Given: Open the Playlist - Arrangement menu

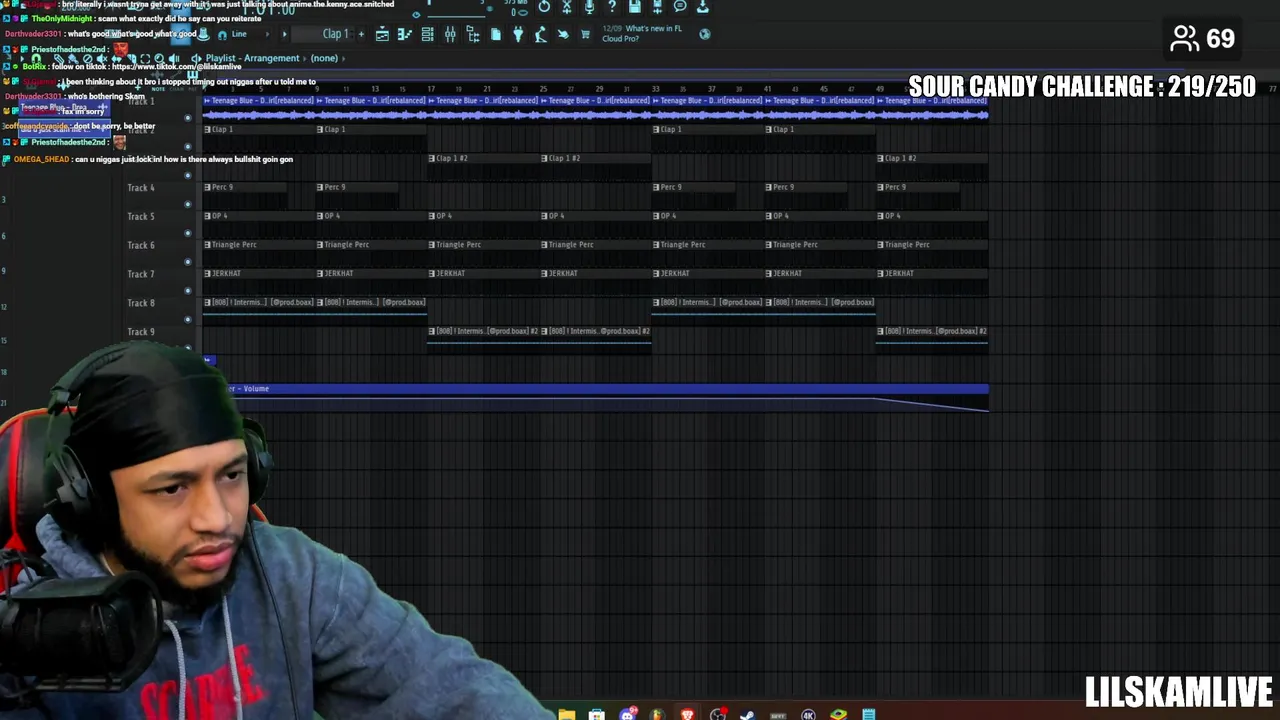Looking at the screenshot, I should pyautogui.click(x=252, y=58).
